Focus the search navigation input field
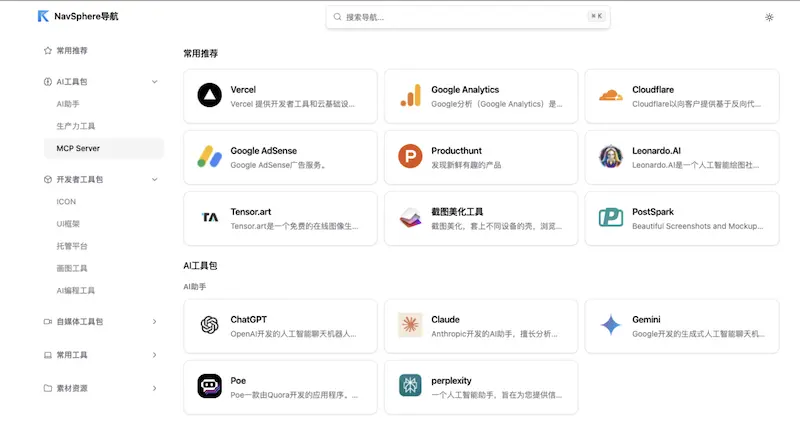 (x=468, y=17)
